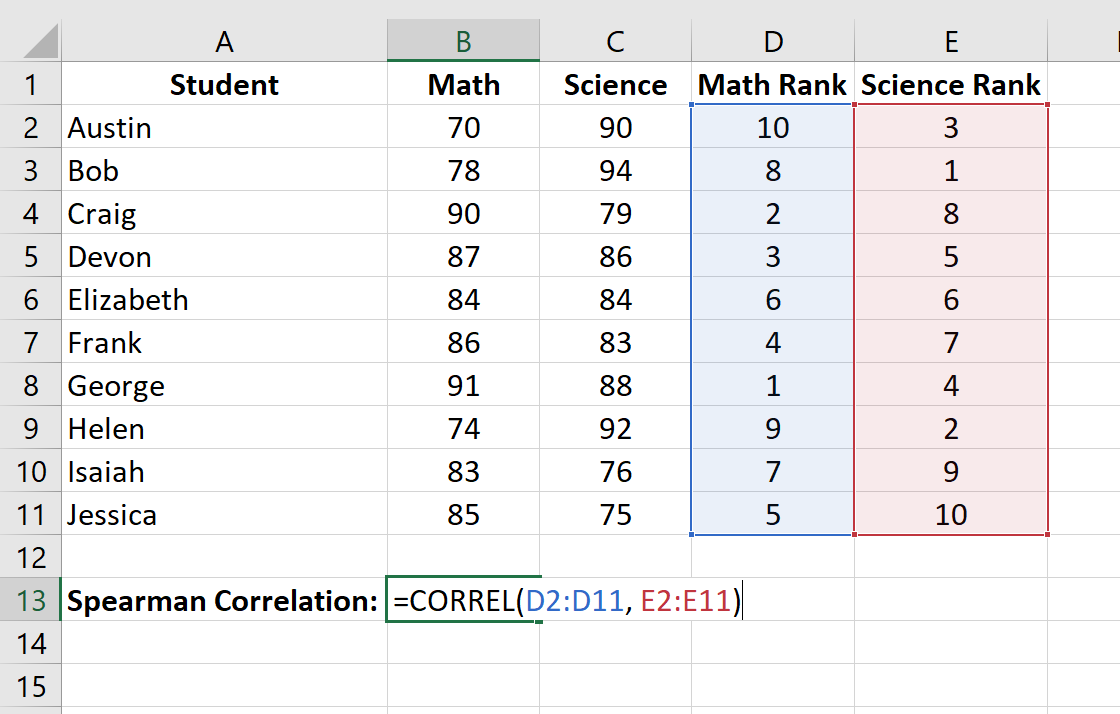Select column D header
Viewport: 1120px width, 714px height.
point(773,41)
